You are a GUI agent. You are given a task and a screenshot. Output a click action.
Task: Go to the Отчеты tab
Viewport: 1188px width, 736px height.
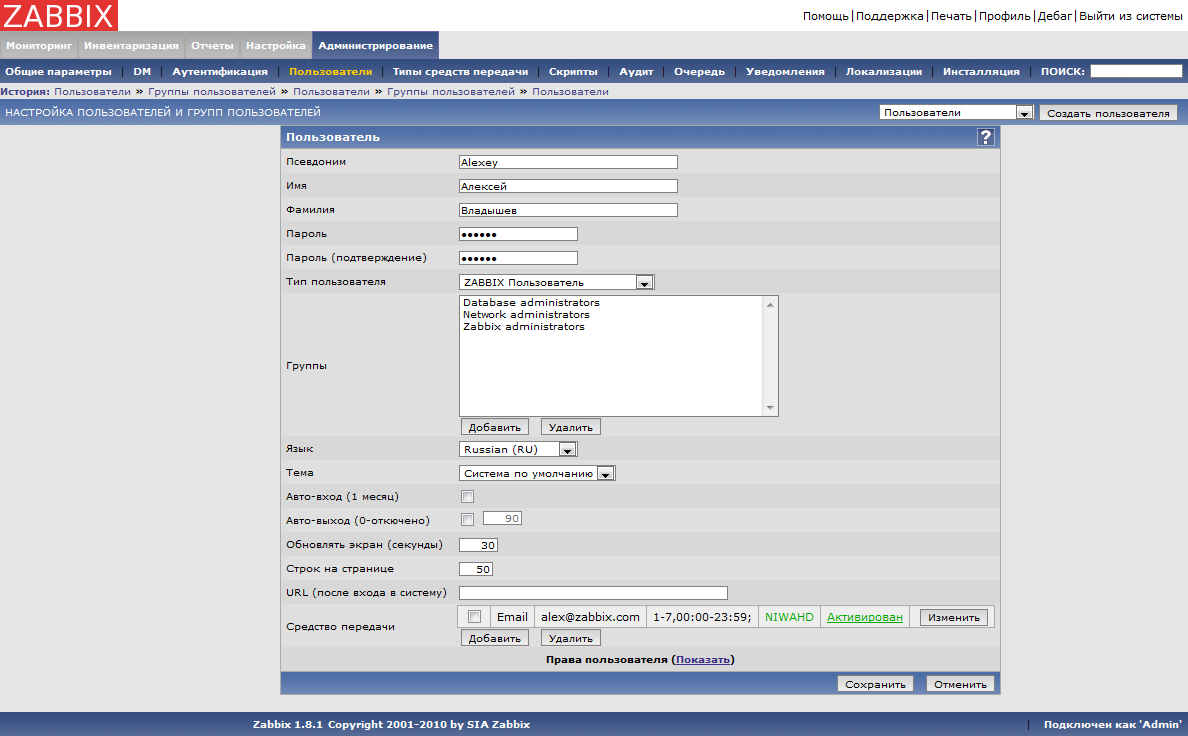212,45
